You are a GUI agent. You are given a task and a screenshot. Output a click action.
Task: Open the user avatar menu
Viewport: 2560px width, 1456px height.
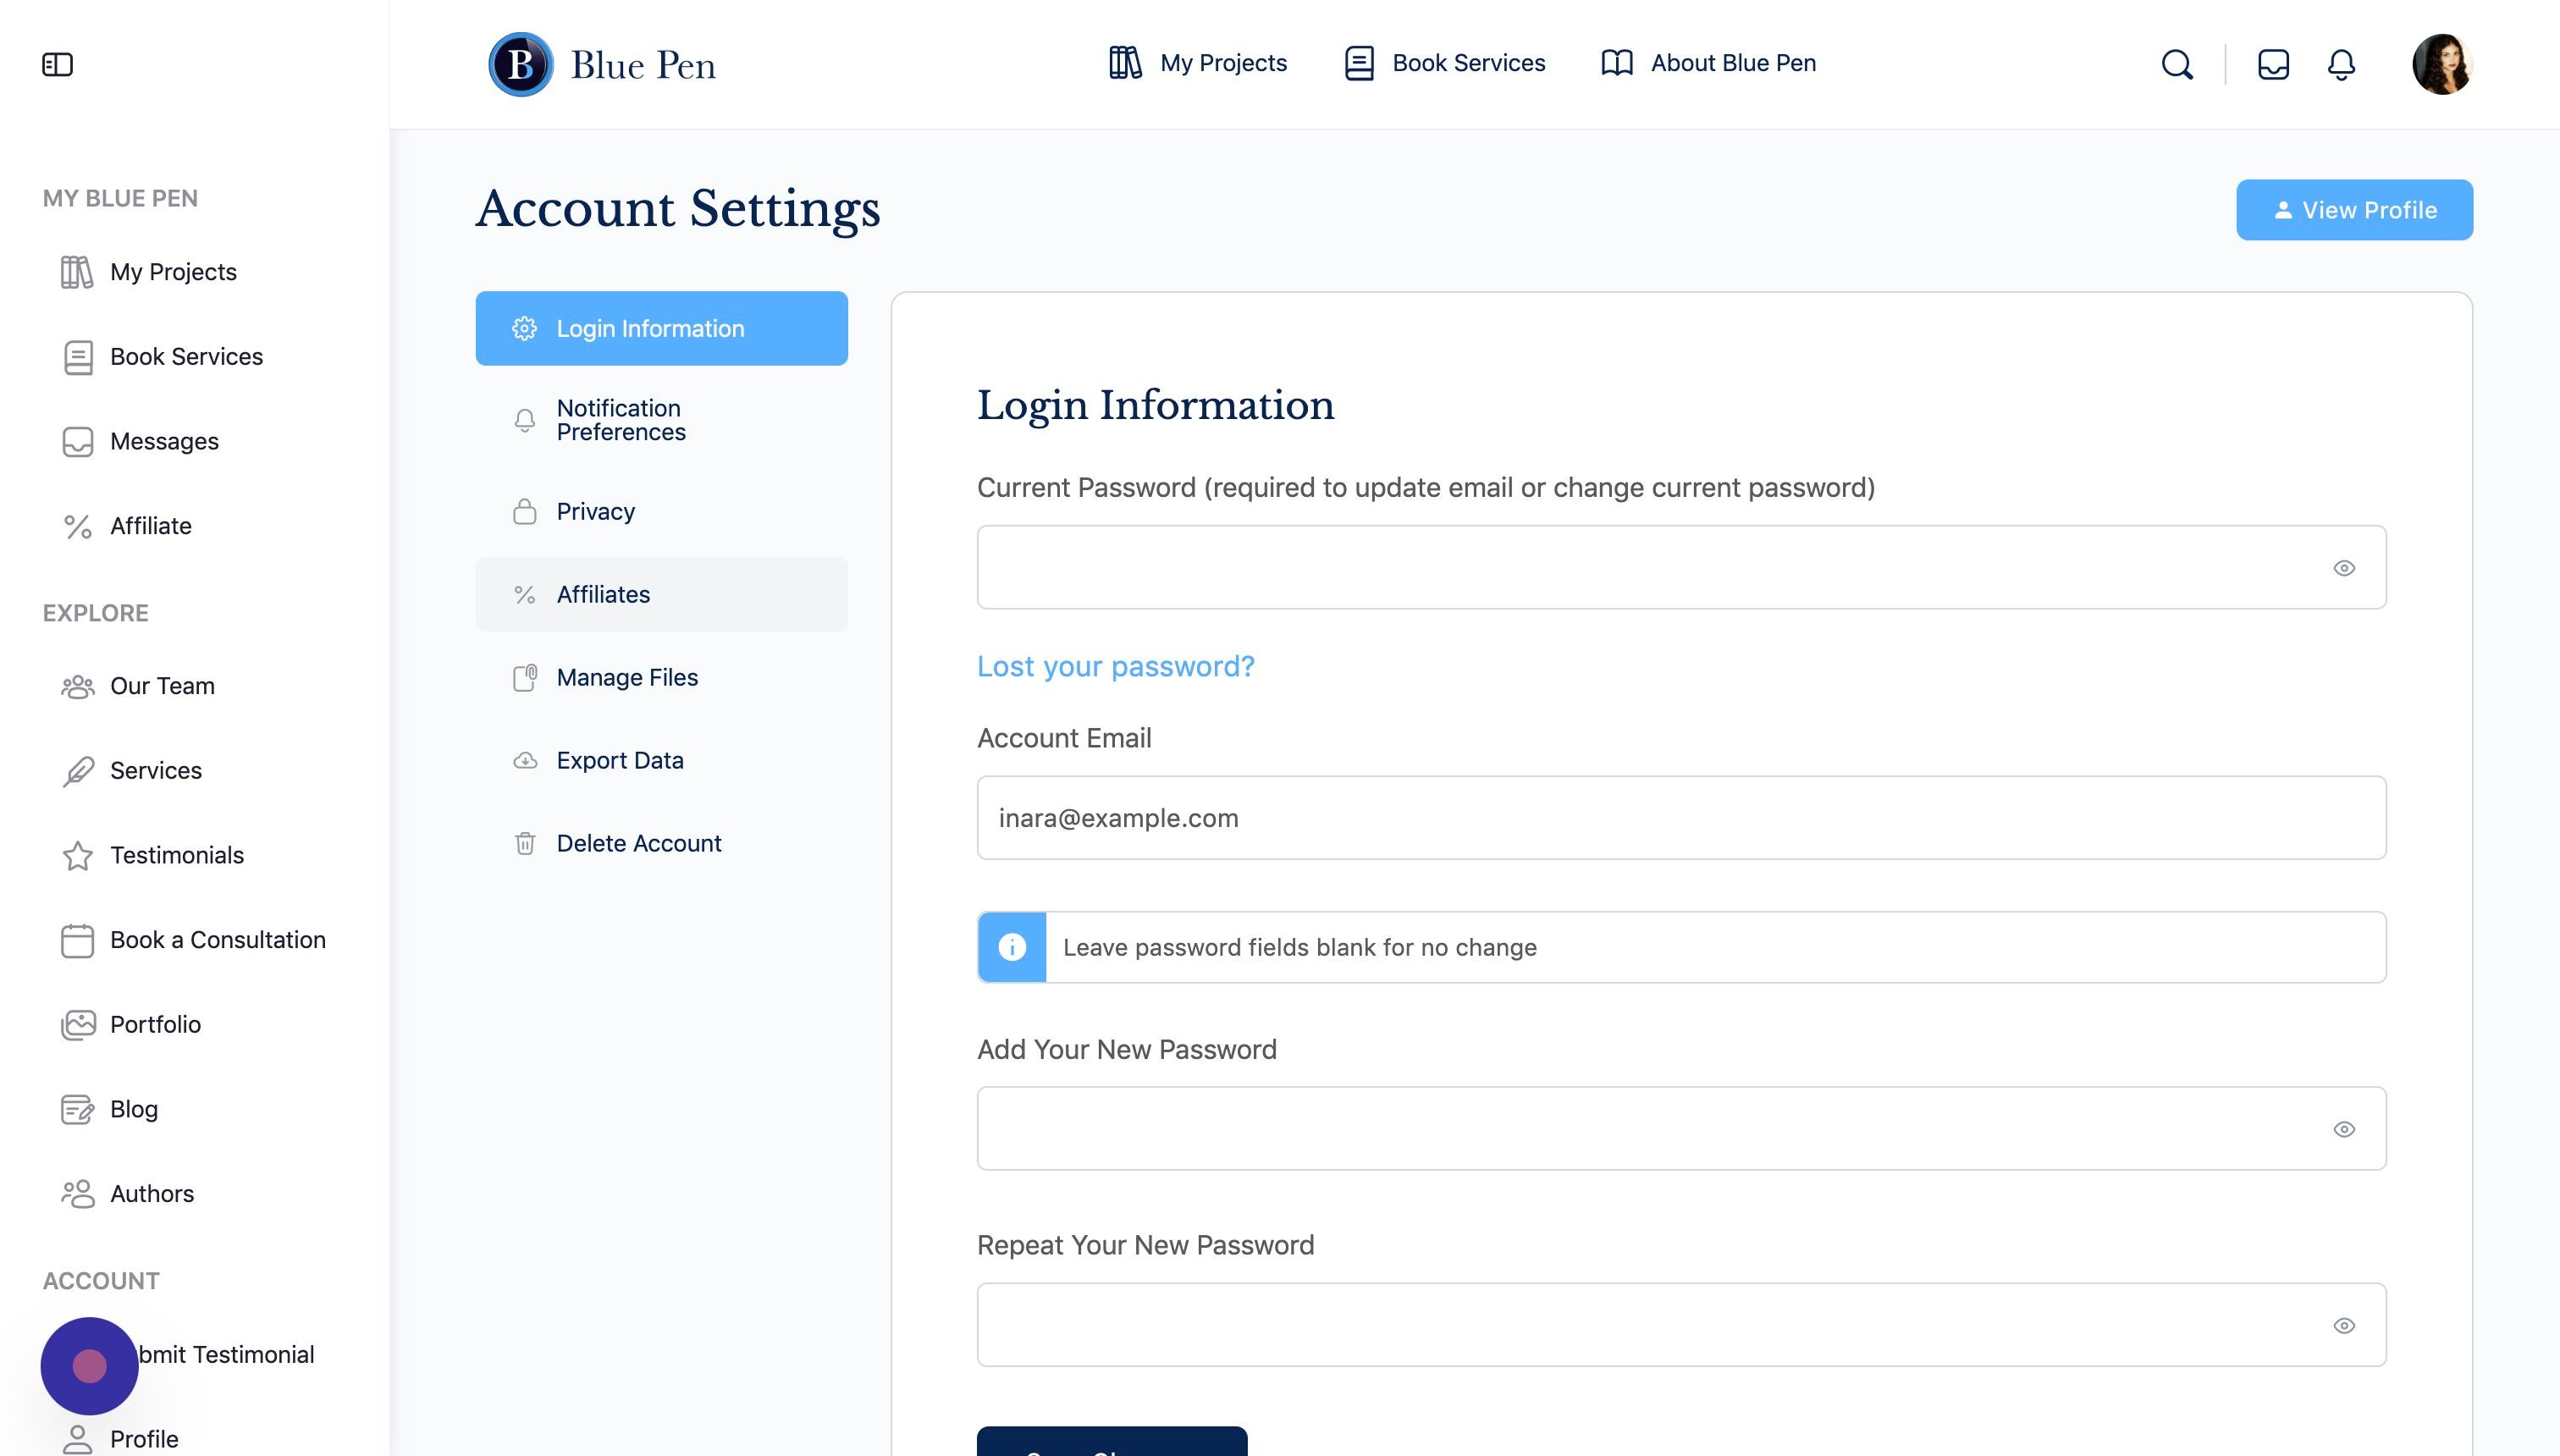coord(2442,64)
